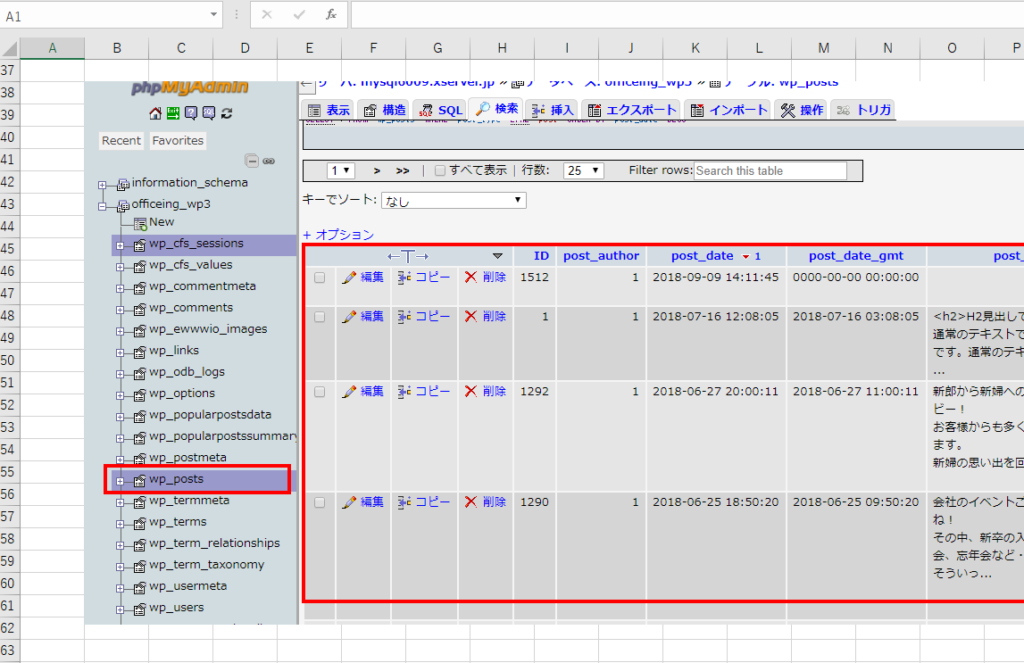Select the checkbox for row ID 1292
The height and width of the screenshot is (663, 1024).
coord(320,392)
